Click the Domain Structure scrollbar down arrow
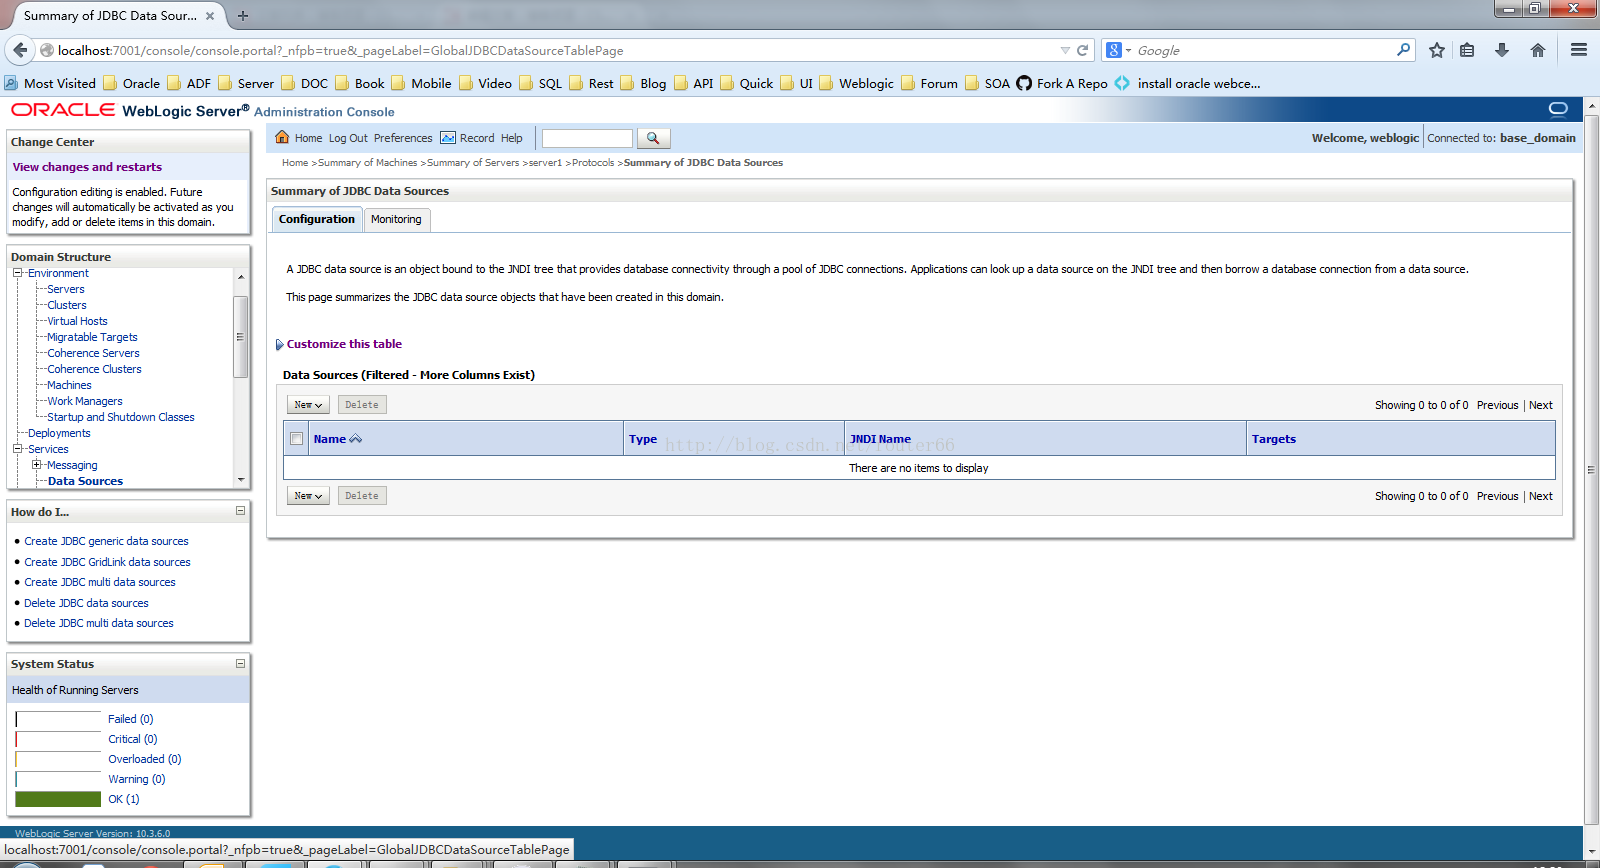The height and width of the screenshot is (868, 1600). (241, 480)
